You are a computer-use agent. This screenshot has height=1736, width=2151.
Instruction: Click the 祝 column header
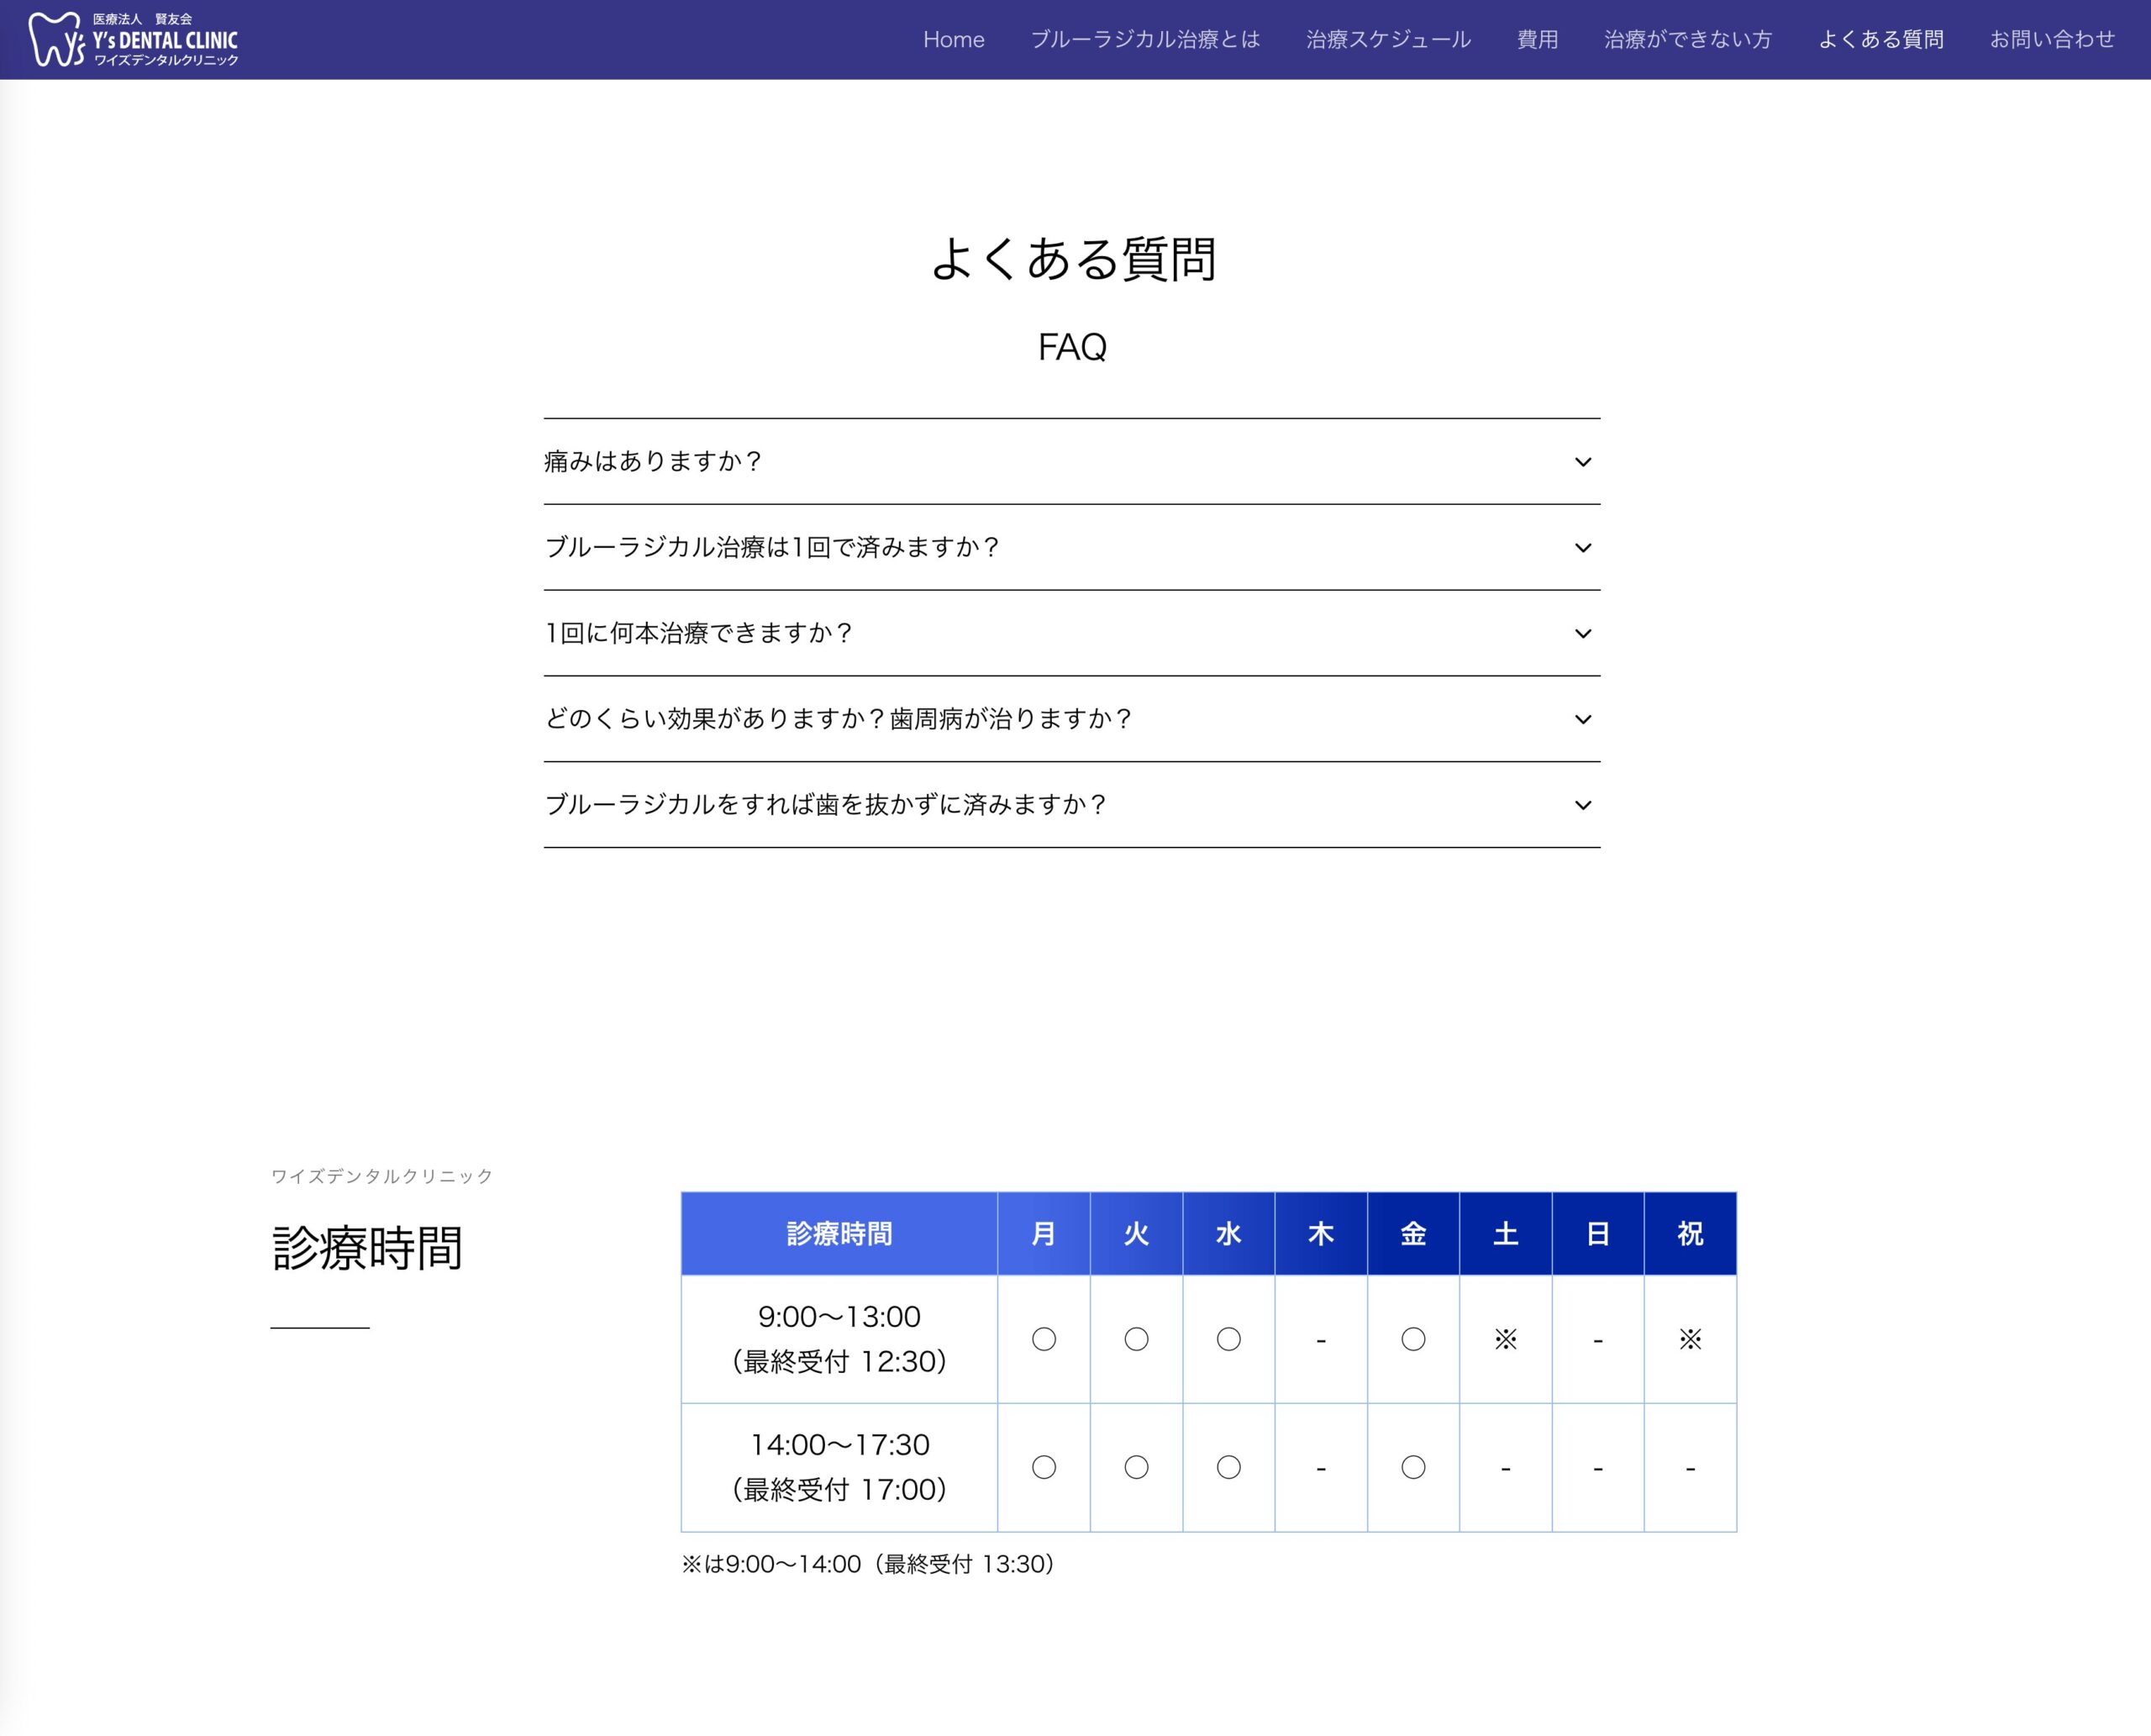1690,1234
